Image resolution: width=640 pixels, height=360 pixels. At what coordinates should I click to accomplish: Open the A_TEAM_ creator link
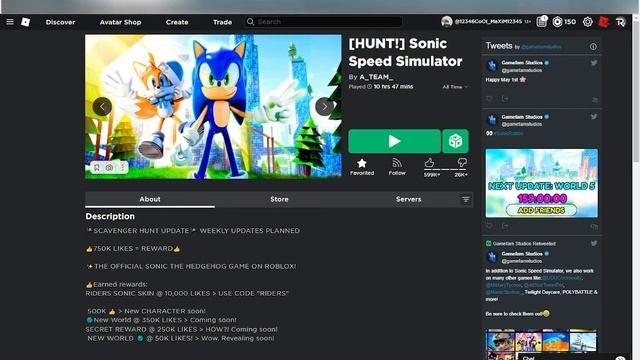[376, 77]
